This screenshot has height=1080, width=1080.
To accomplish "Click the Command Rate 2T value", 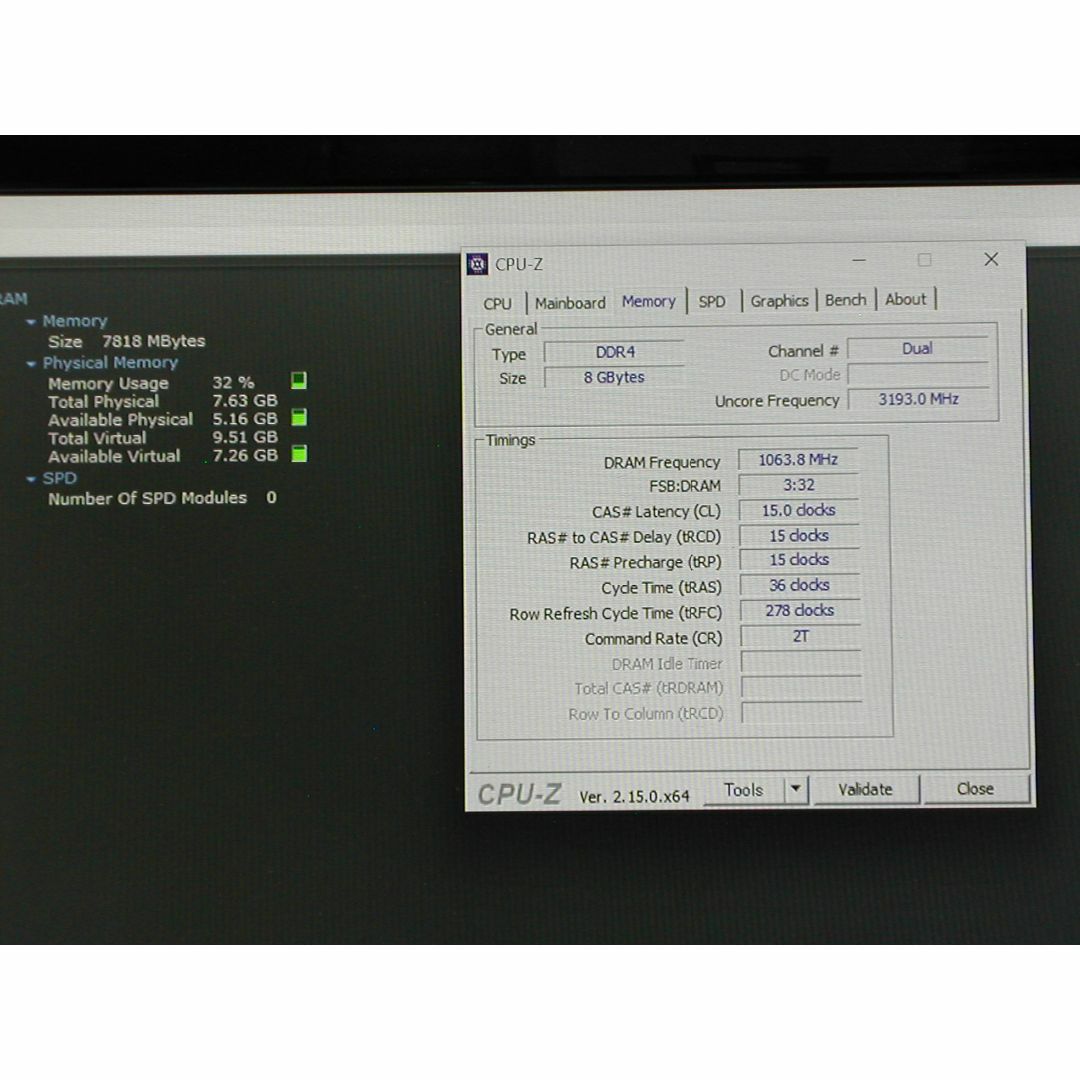I will [800, 636].
